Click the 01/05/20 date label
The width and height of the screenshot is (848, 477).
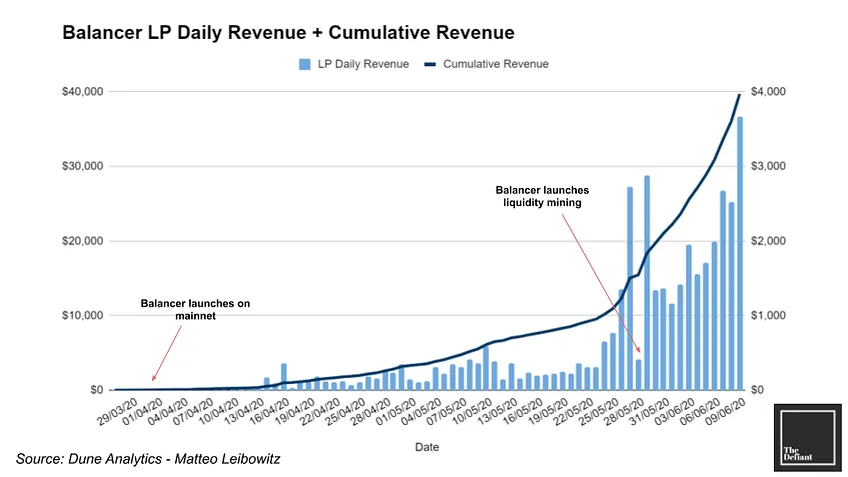[x=396, y=412]
